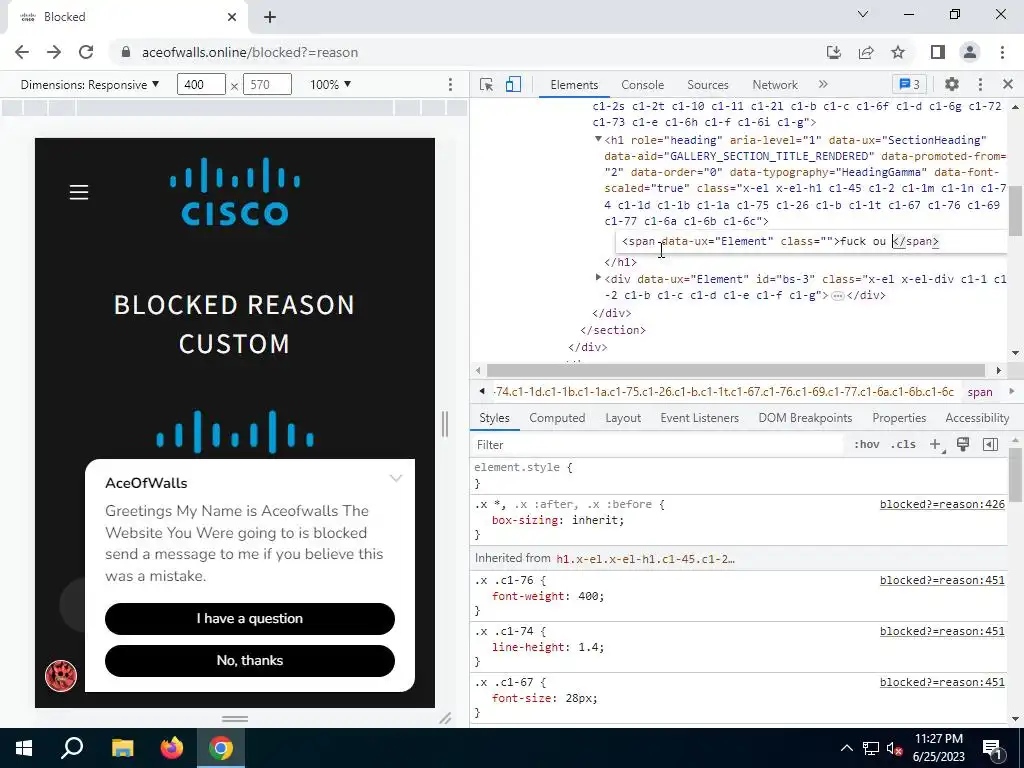Expand the div id bs-3 node
The width and height of the screenshot is (1024, 768).
(x=598, y=278)
